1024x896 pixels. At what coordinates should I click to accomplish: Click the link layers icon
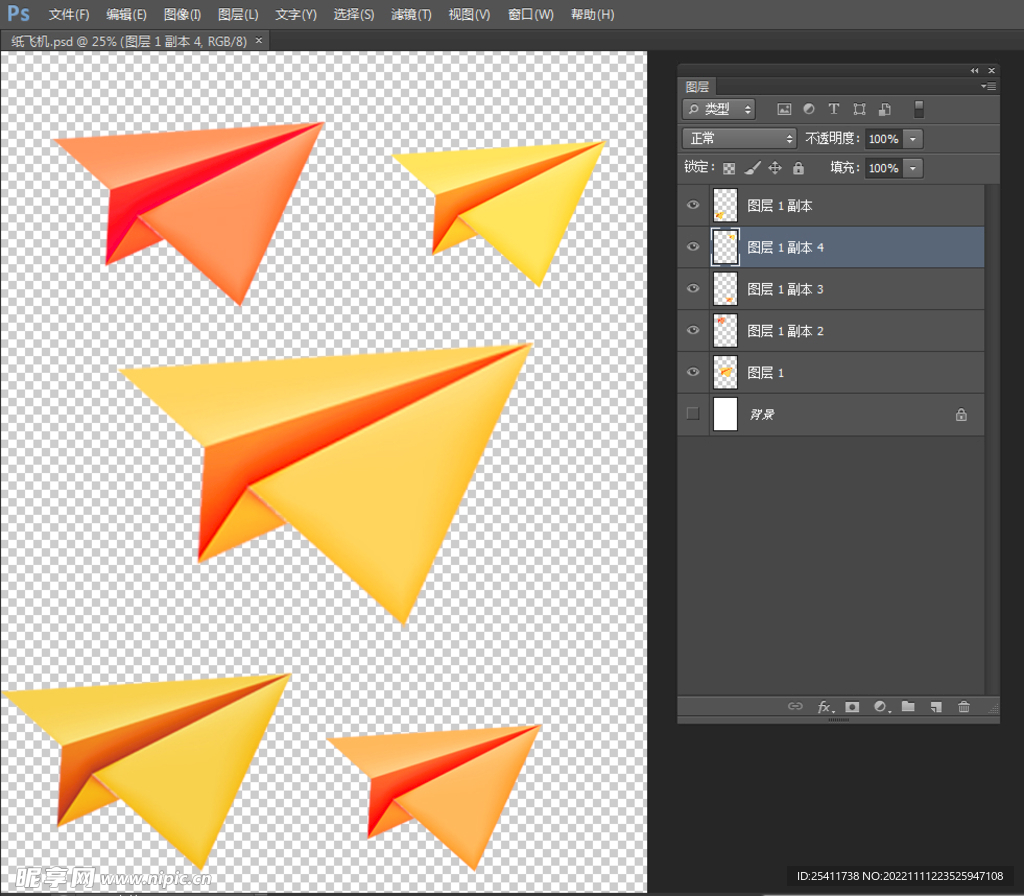tap(795, 707)
